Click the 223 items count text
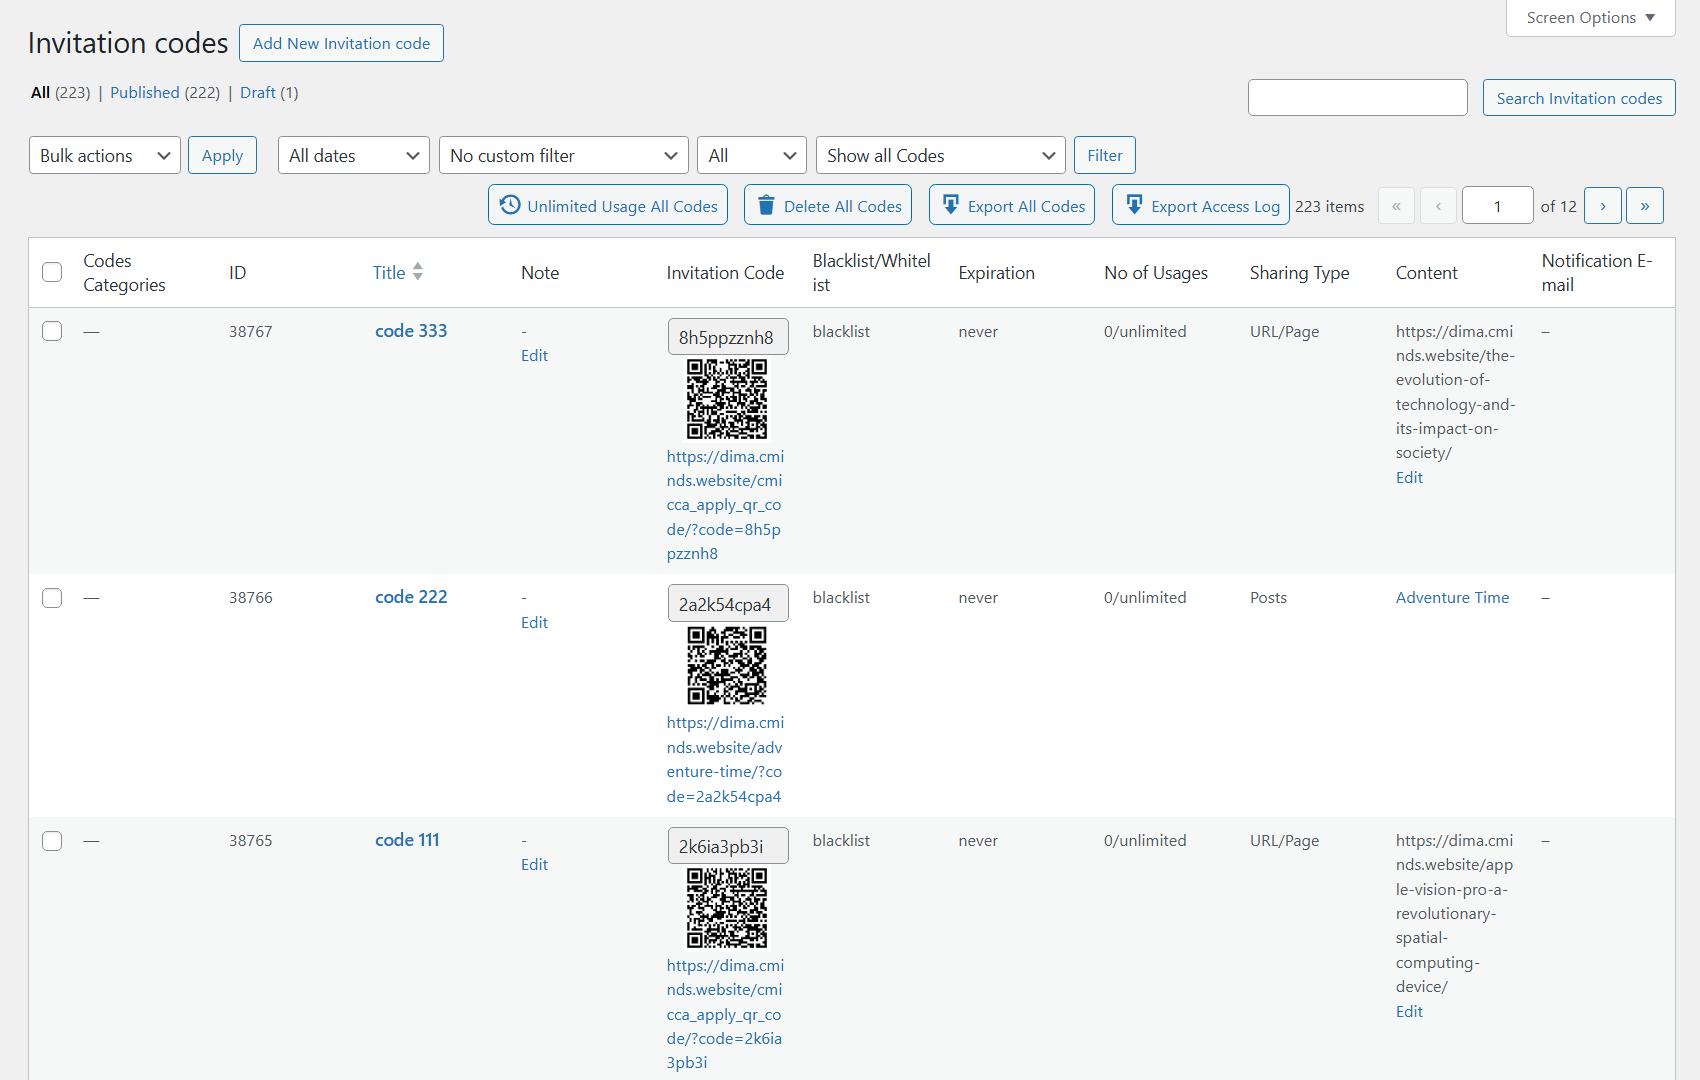1700x1080 pixels. pyautogui.click(x=1329, y=206)
